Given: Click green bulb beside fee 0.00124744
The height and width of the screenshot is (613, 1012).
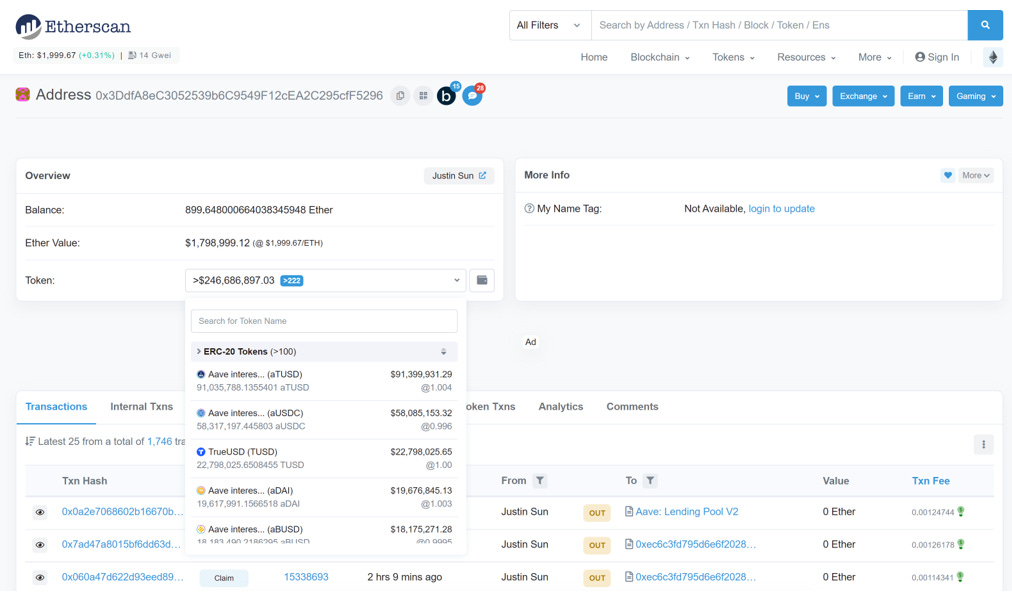Looking at the screenshot, I should point(960,512).
